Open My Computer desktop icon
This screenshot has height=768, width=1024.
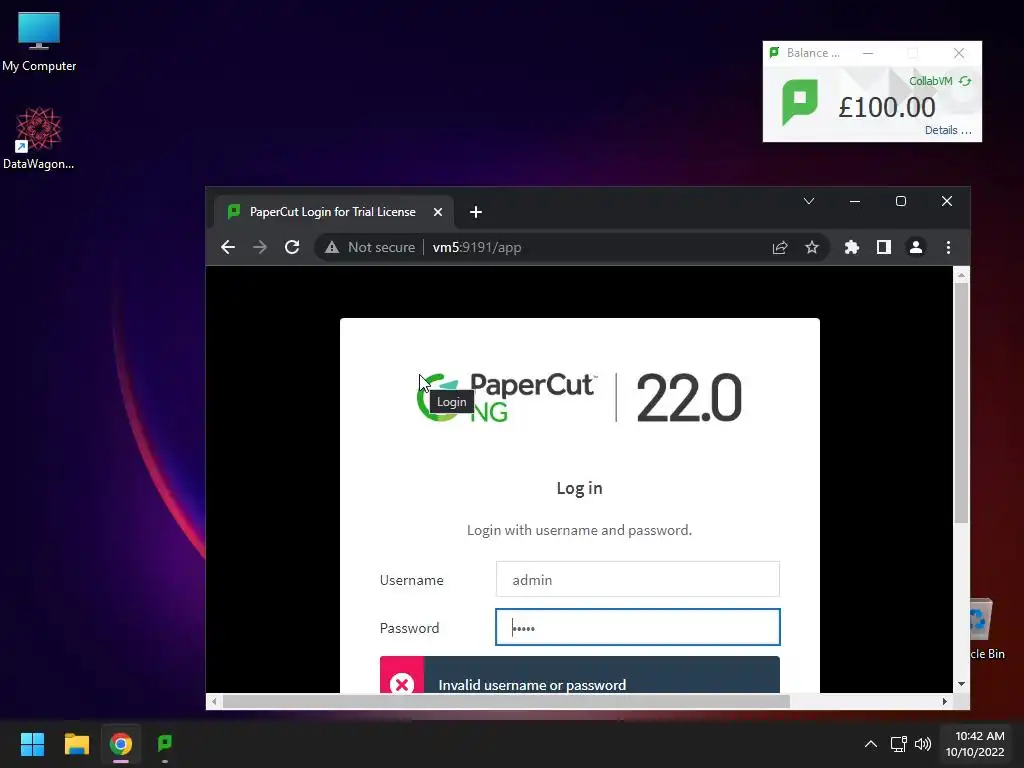pyautogui.click(x=39, y=41)
